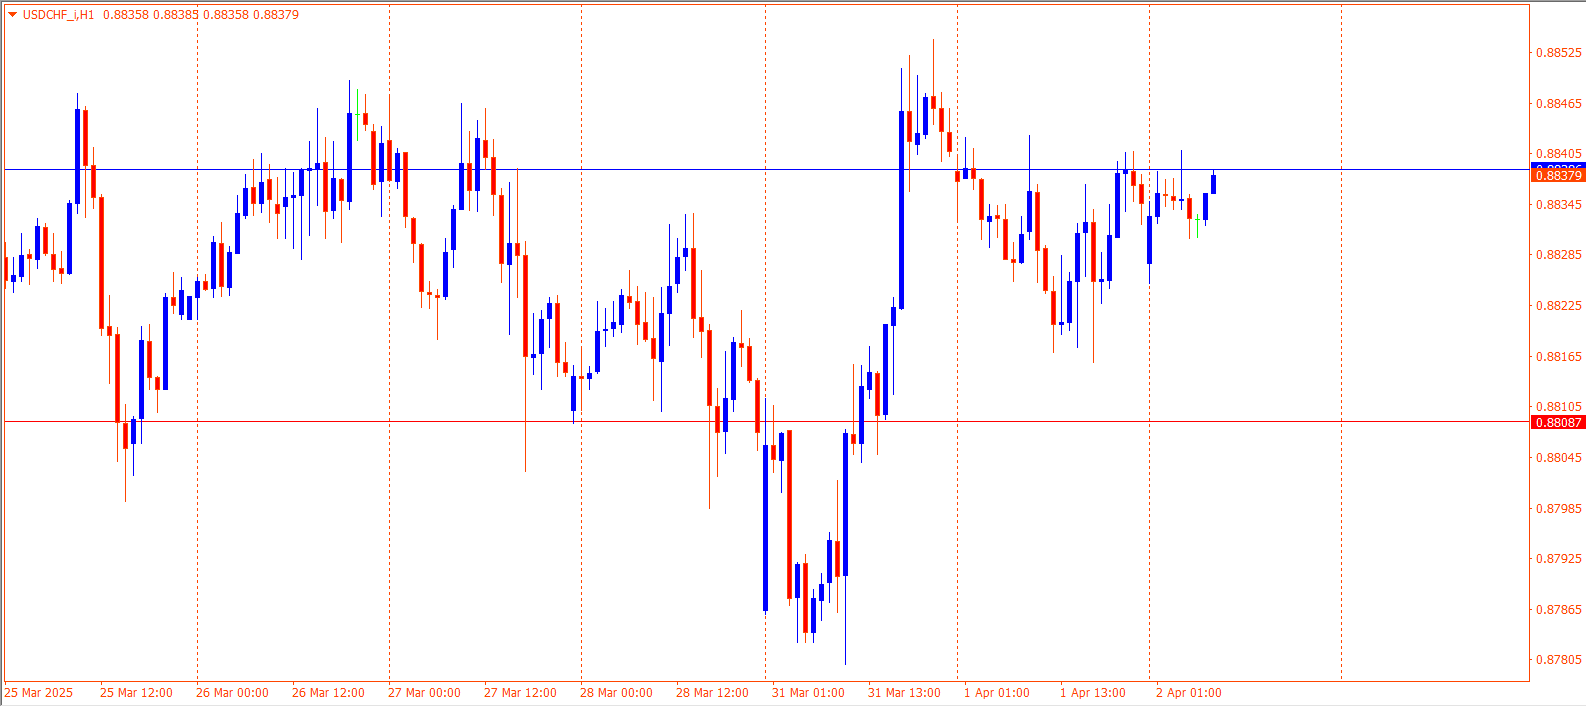
Task: Click the 27 Mar 12:00 time label
Action: [520, 693]
